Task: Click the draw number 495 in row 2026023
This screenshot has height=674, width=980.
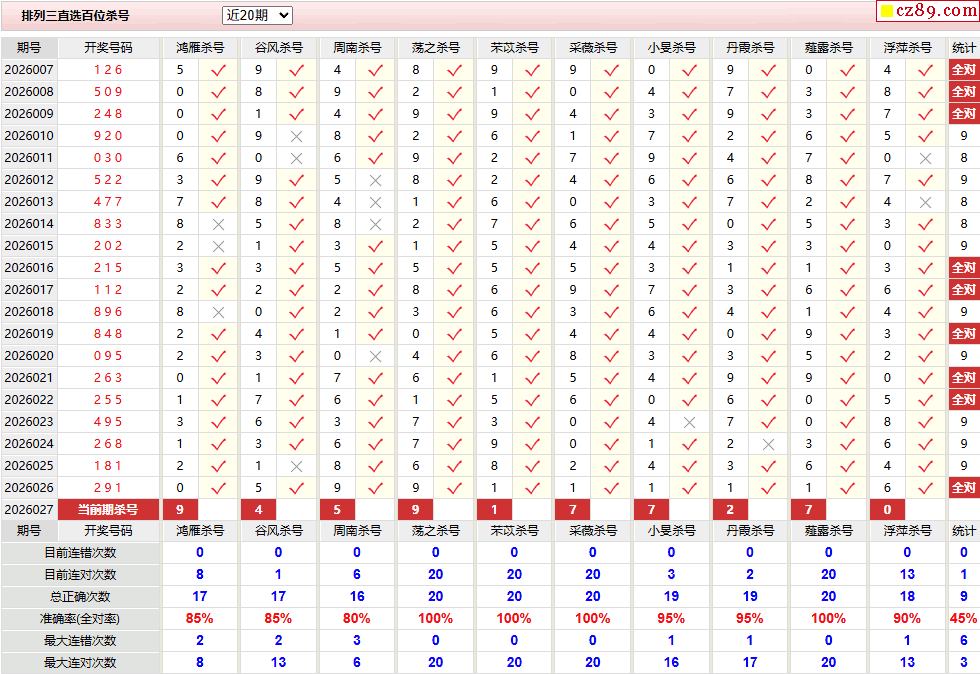Action: tap(108, 421)
